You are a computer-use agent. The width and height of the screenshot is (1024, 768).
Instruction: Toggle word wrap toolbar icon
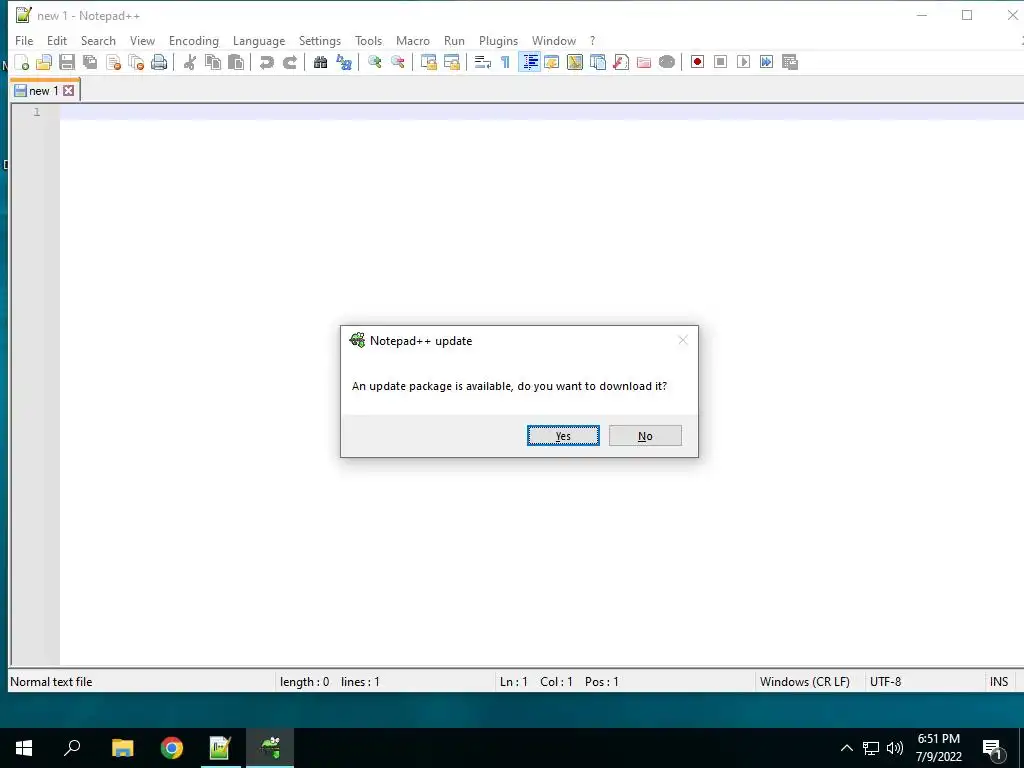click(x=483, y=62)
